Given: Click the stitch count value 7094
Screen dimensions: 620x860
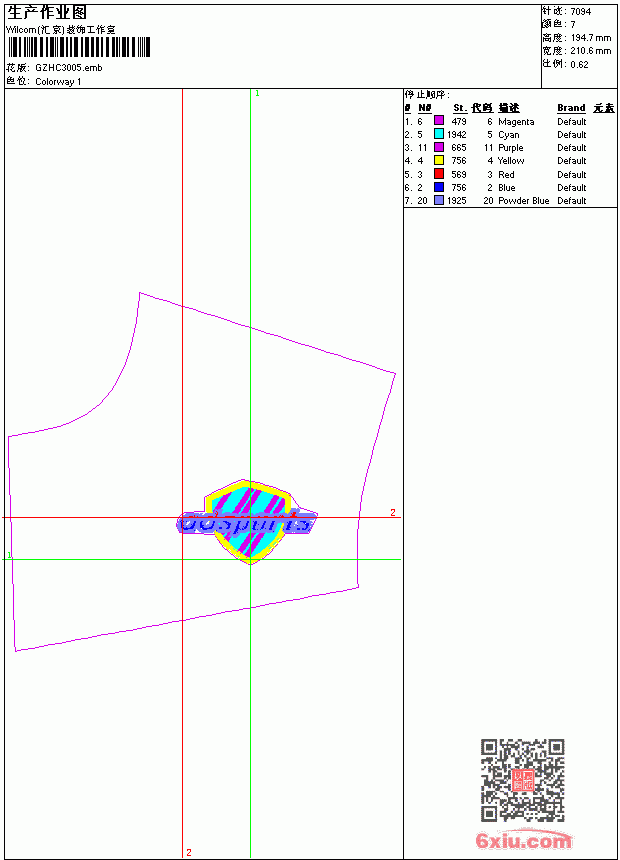Looking at the screenshot, I should click(580, 11).
